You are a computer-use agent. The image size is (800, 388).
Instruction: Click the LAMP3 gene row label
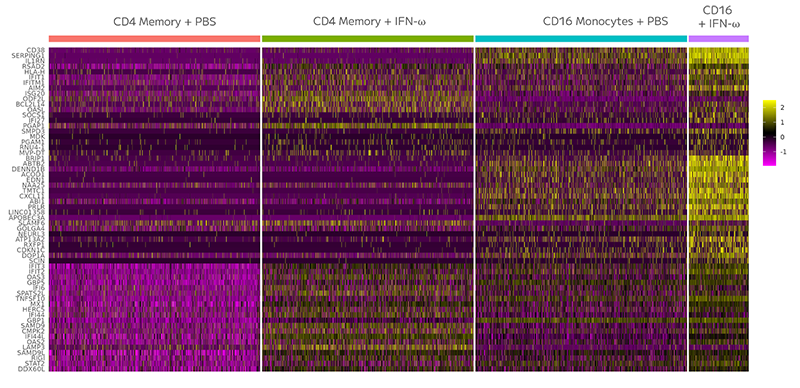(x=35, y=347)
